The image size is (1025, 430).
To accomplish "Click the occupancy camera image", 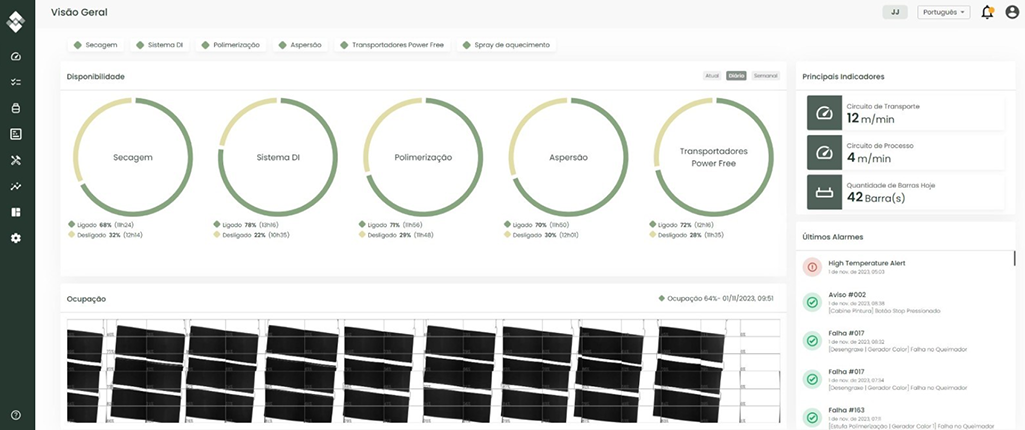I will tap(424, 371).
